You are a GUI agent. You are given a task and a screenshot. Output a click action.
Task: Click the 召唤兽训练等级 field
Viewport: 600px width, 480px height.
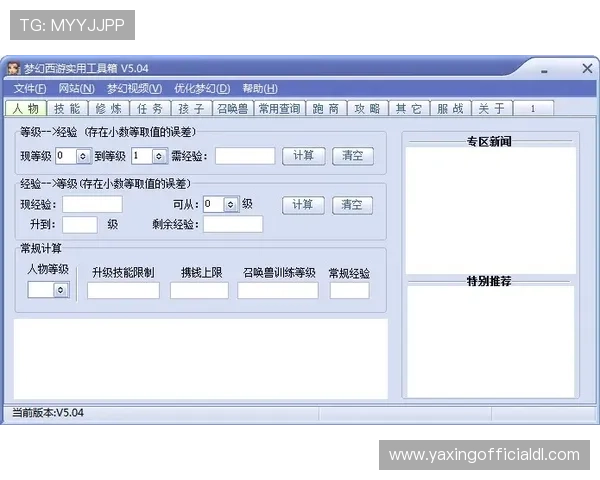click(x=278, y=291)
